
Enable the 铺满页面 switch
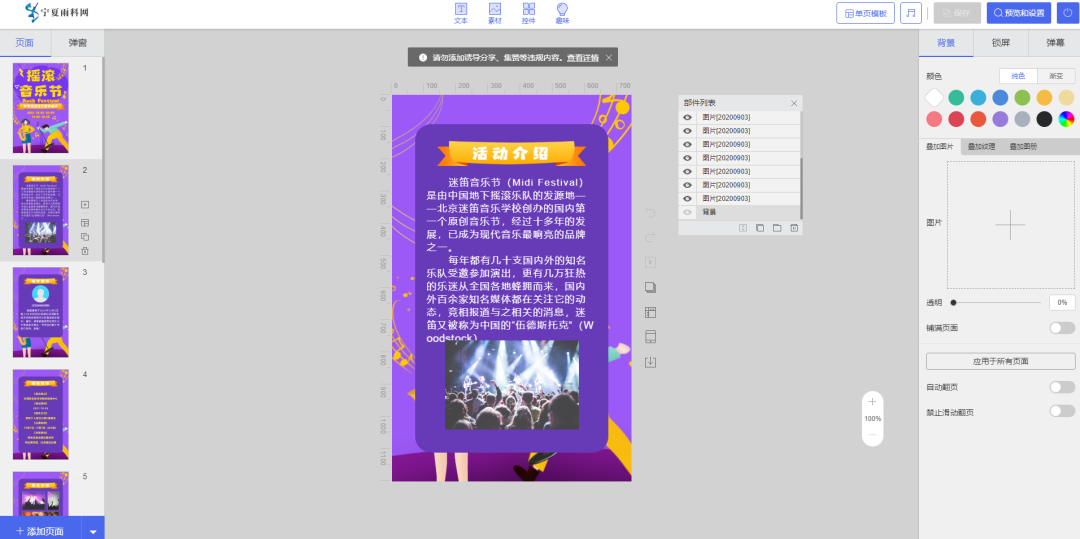coord(1062,328)
